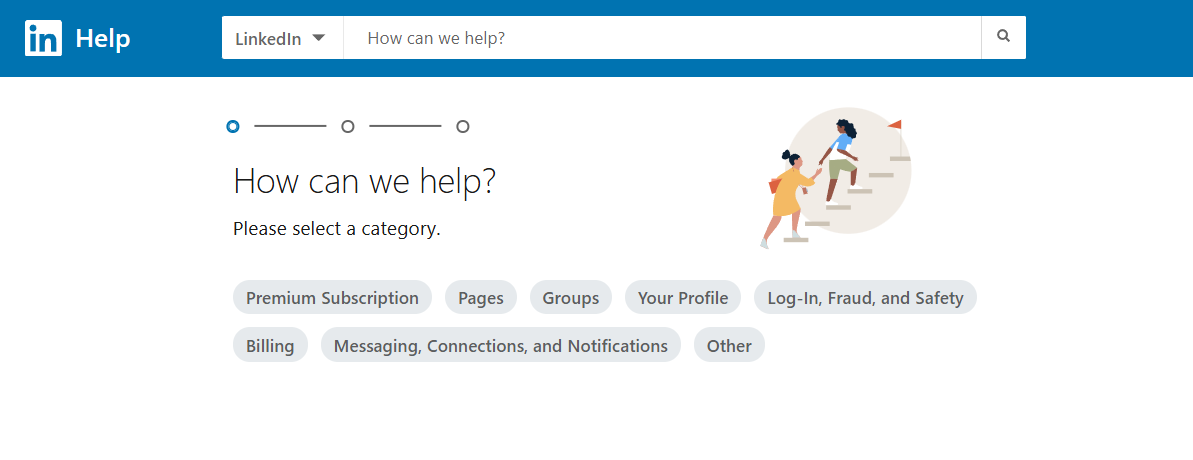Select the third progress step circle

pyautogui.click(x=463, y=126)
